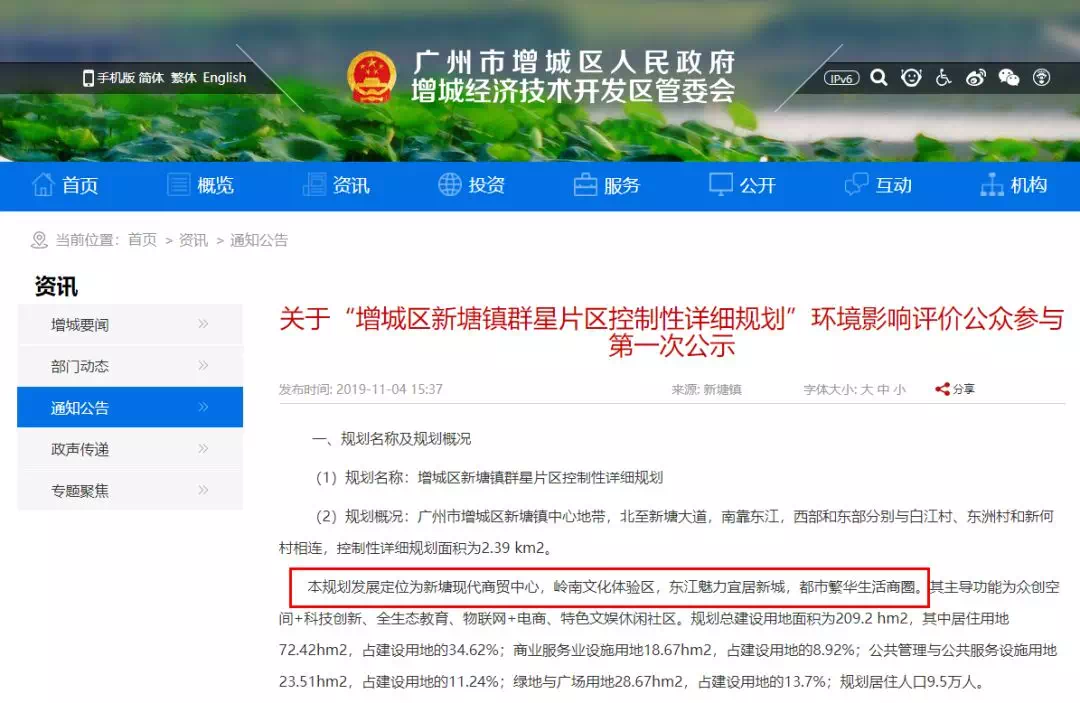
Task: Open the 首页 home navigation item
Action: 66,185
